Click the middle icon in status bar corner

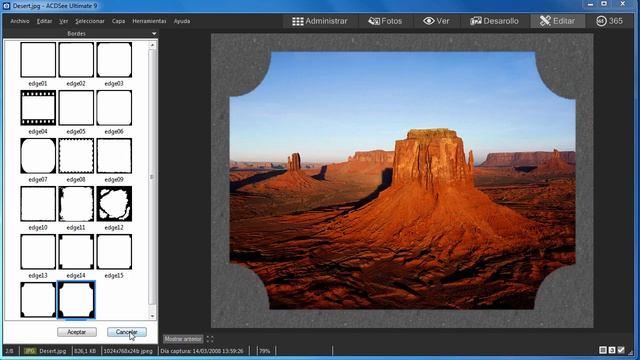point(612,350)
